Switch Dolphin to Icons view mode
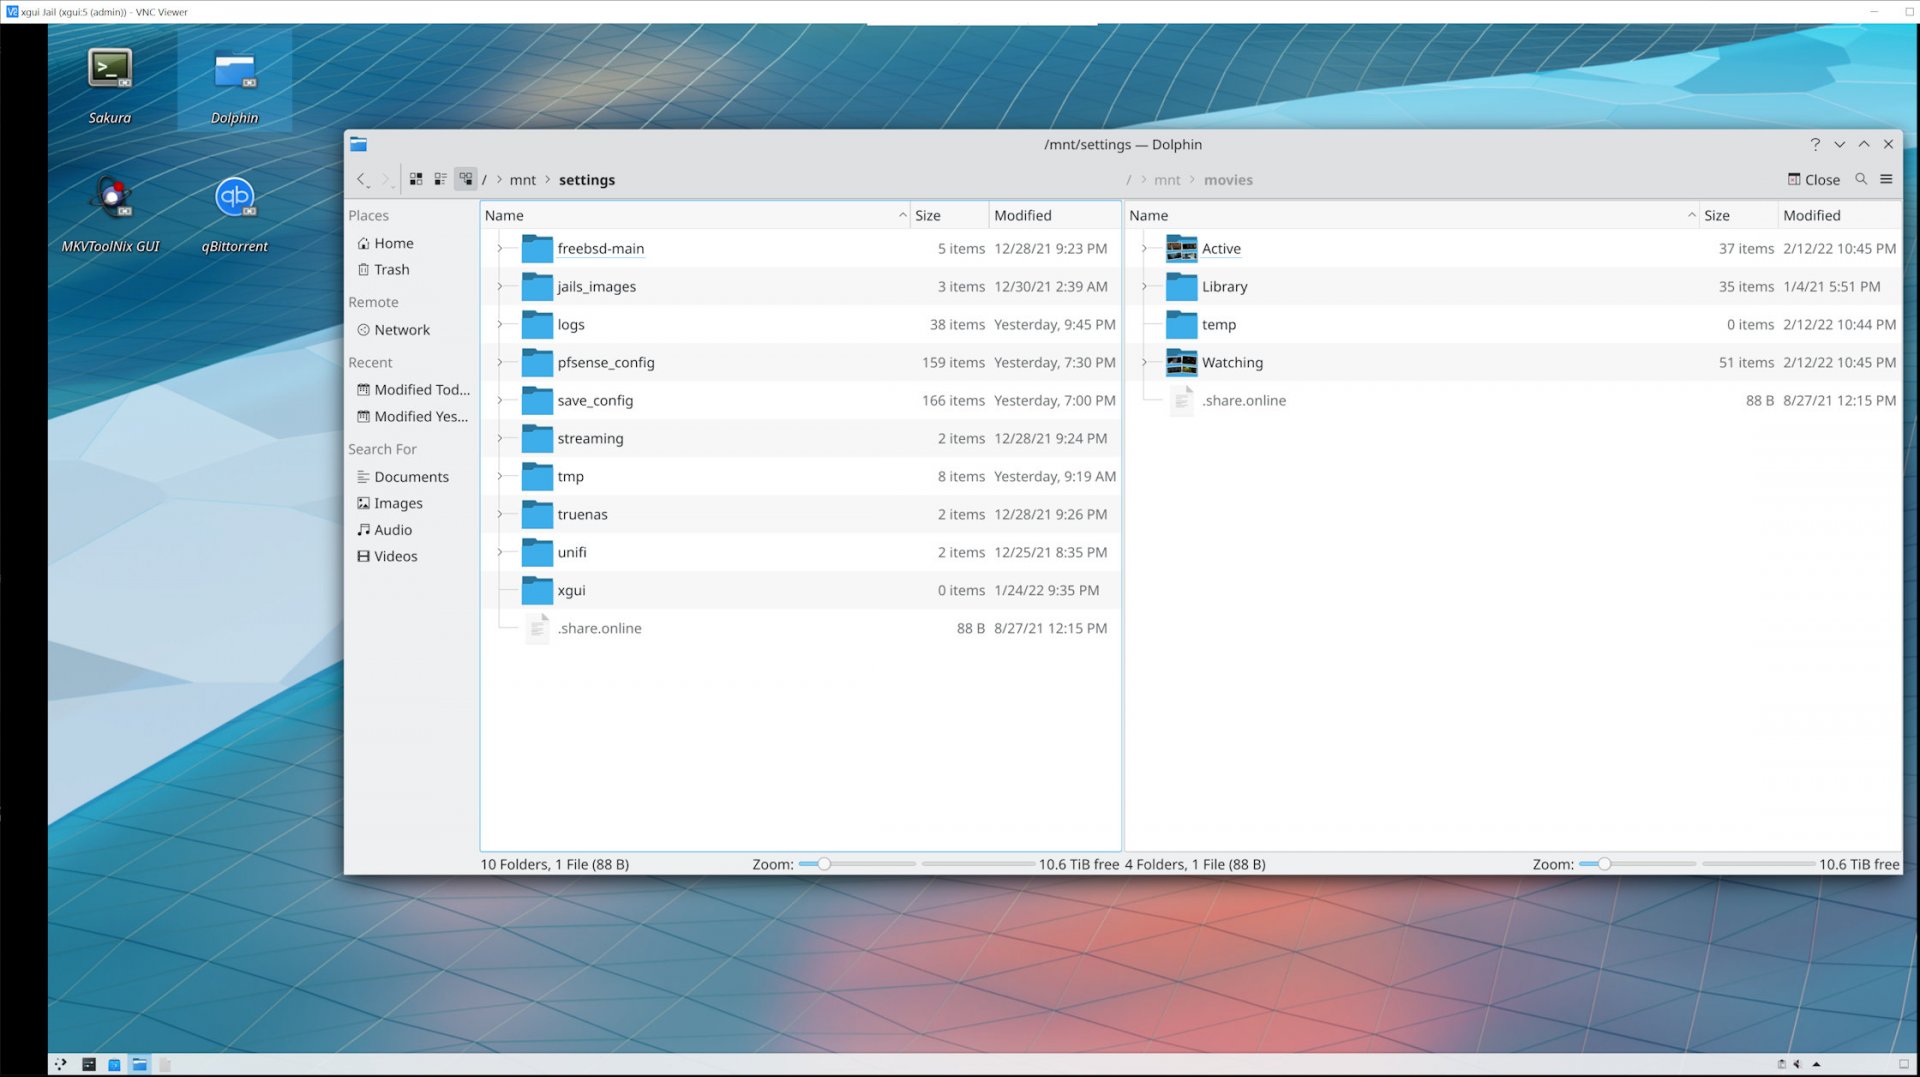Image resolution: width=1920 pixels, height=1077 pixels. pyautogui.click(x=416, y=178)
